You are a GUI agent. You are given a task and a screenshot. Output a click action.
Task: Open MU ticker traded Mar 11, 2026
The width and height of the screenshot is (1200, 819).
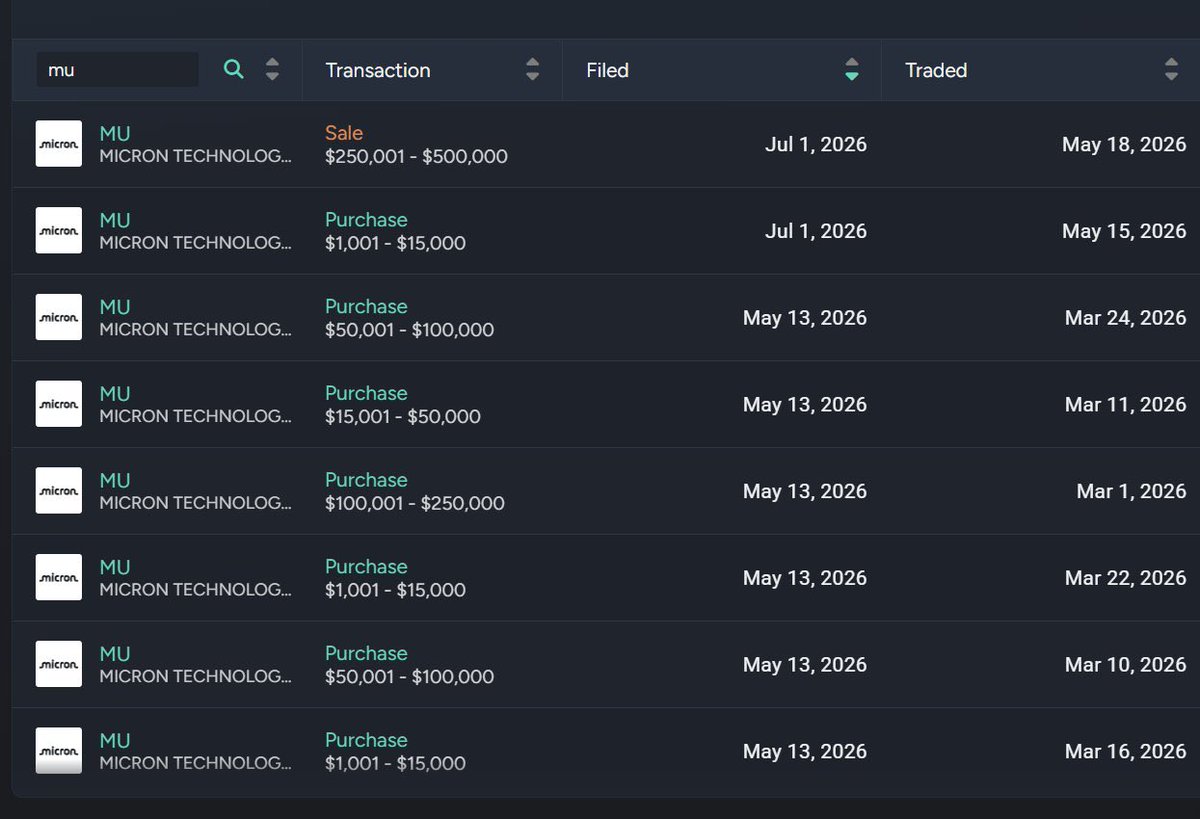(x=115, y=393)
